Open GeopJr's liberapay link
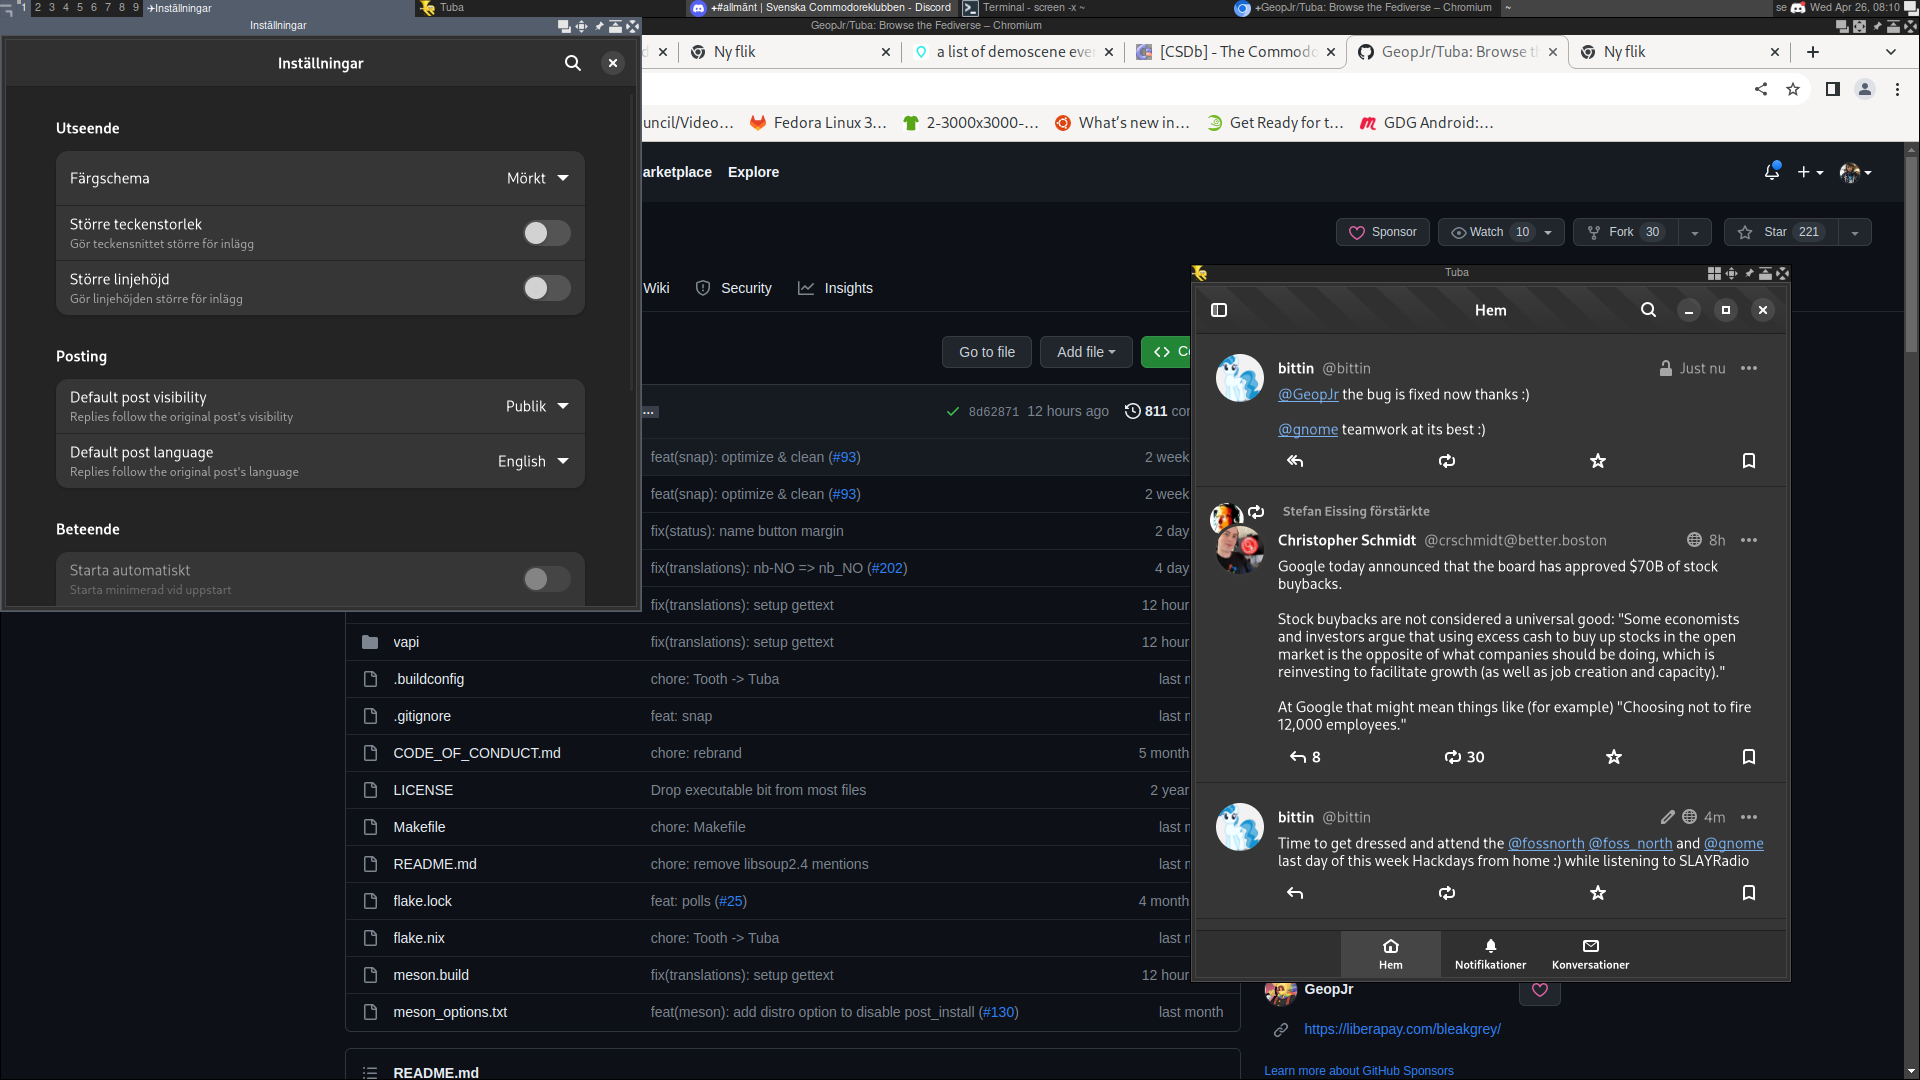 point(1402,1029)
